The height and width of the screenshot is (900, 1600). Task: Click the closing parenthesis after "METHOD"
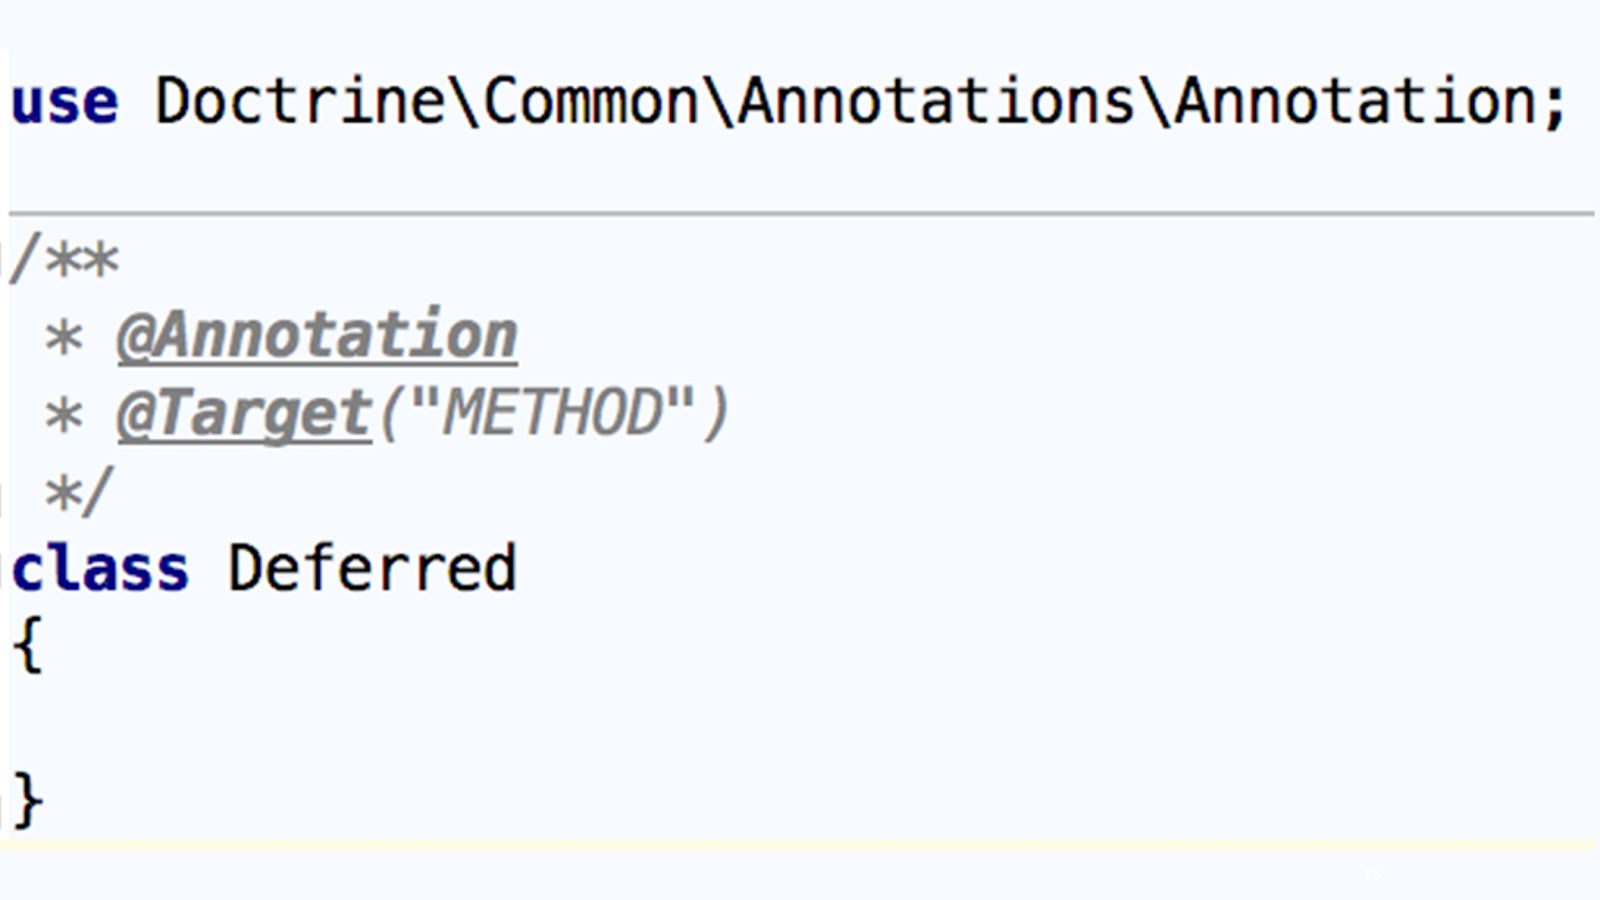click(x=716, y=414)
